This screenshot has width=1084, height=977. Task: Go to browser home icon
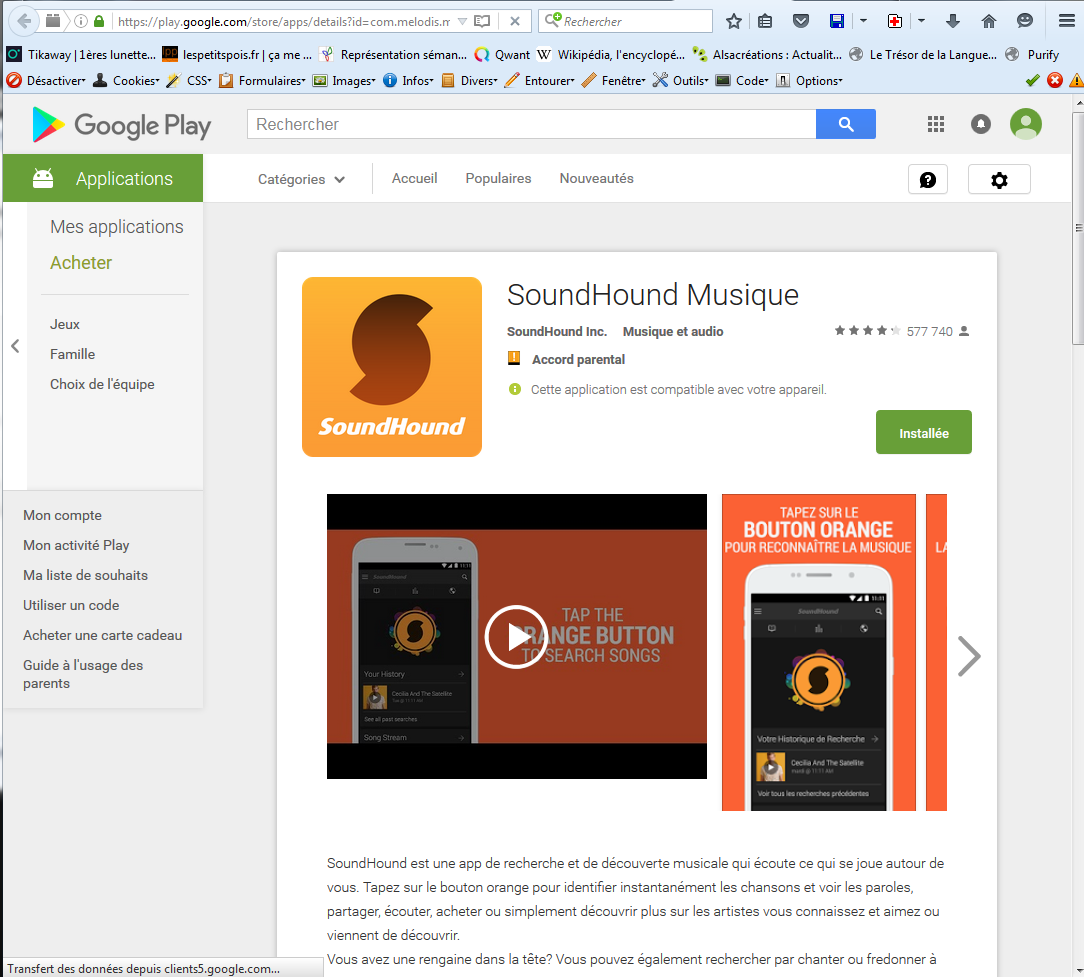(x=989, y=21)
